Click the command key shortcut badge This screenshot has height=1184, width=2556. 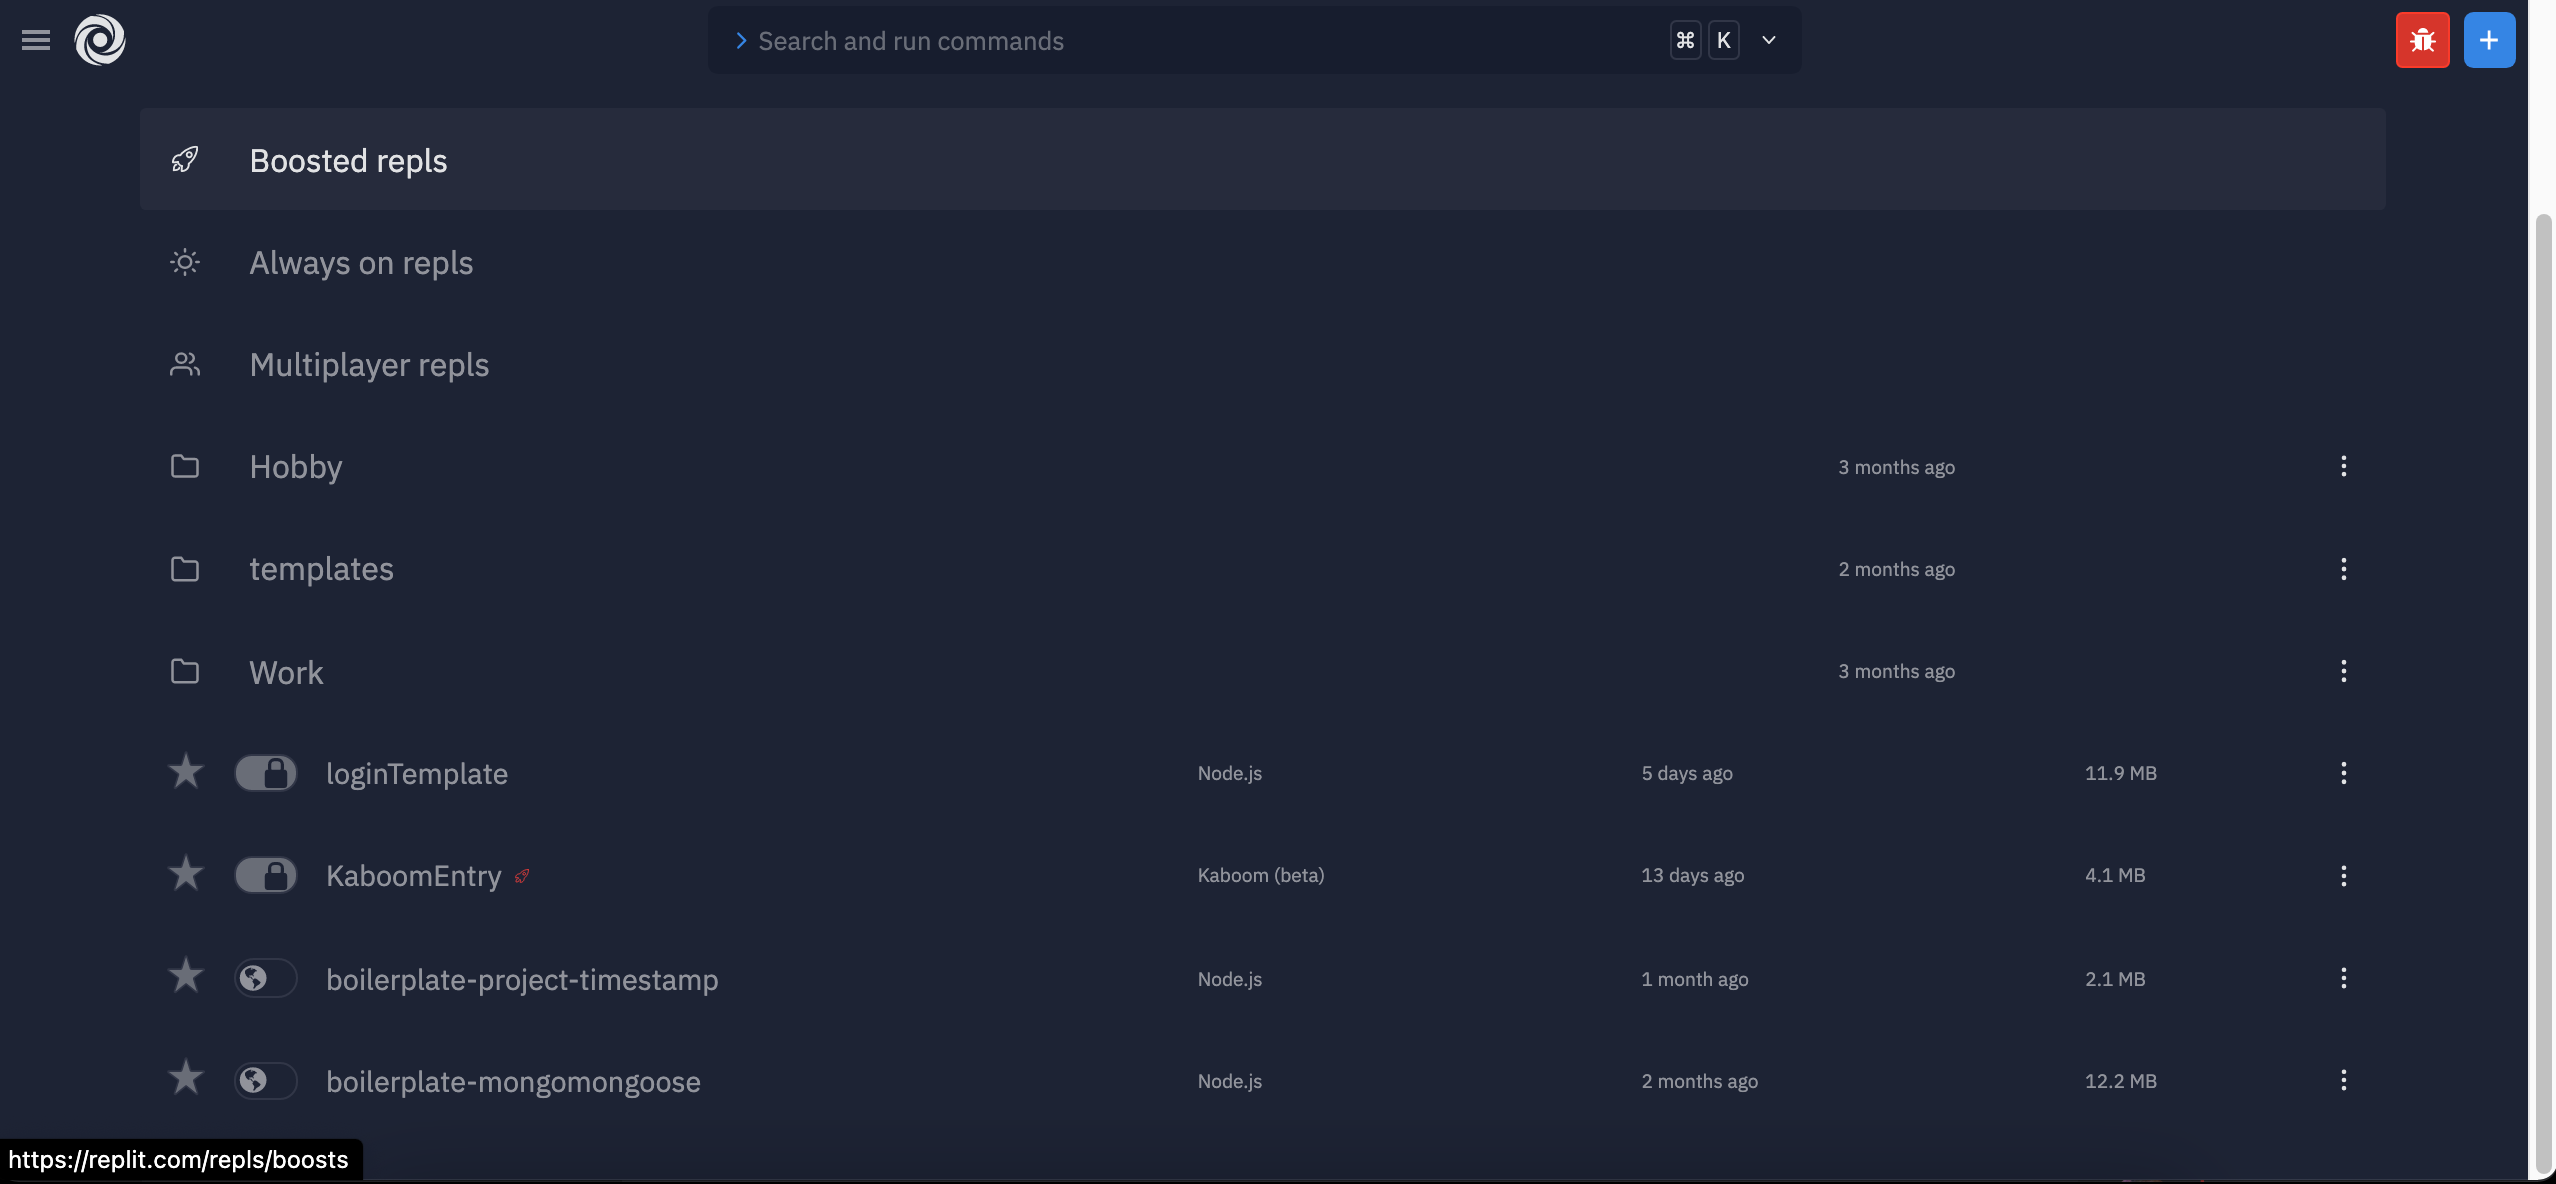pyautogui.click(x=1685, y=40)
